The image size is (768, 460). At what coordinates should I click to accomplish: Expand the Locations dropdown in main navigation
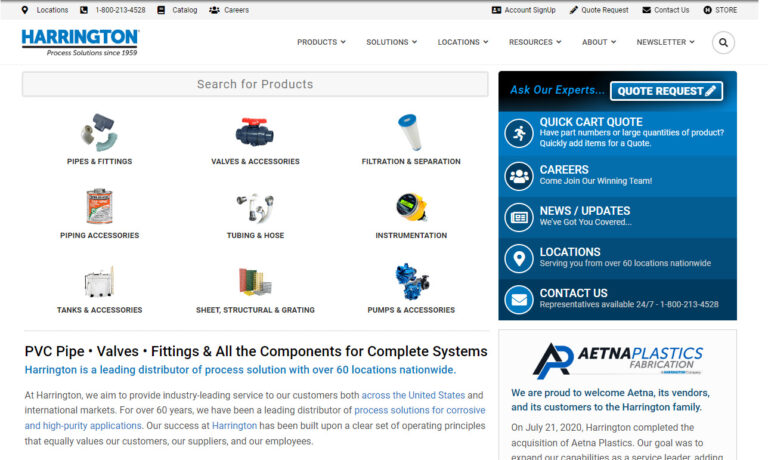coord(463,42)
